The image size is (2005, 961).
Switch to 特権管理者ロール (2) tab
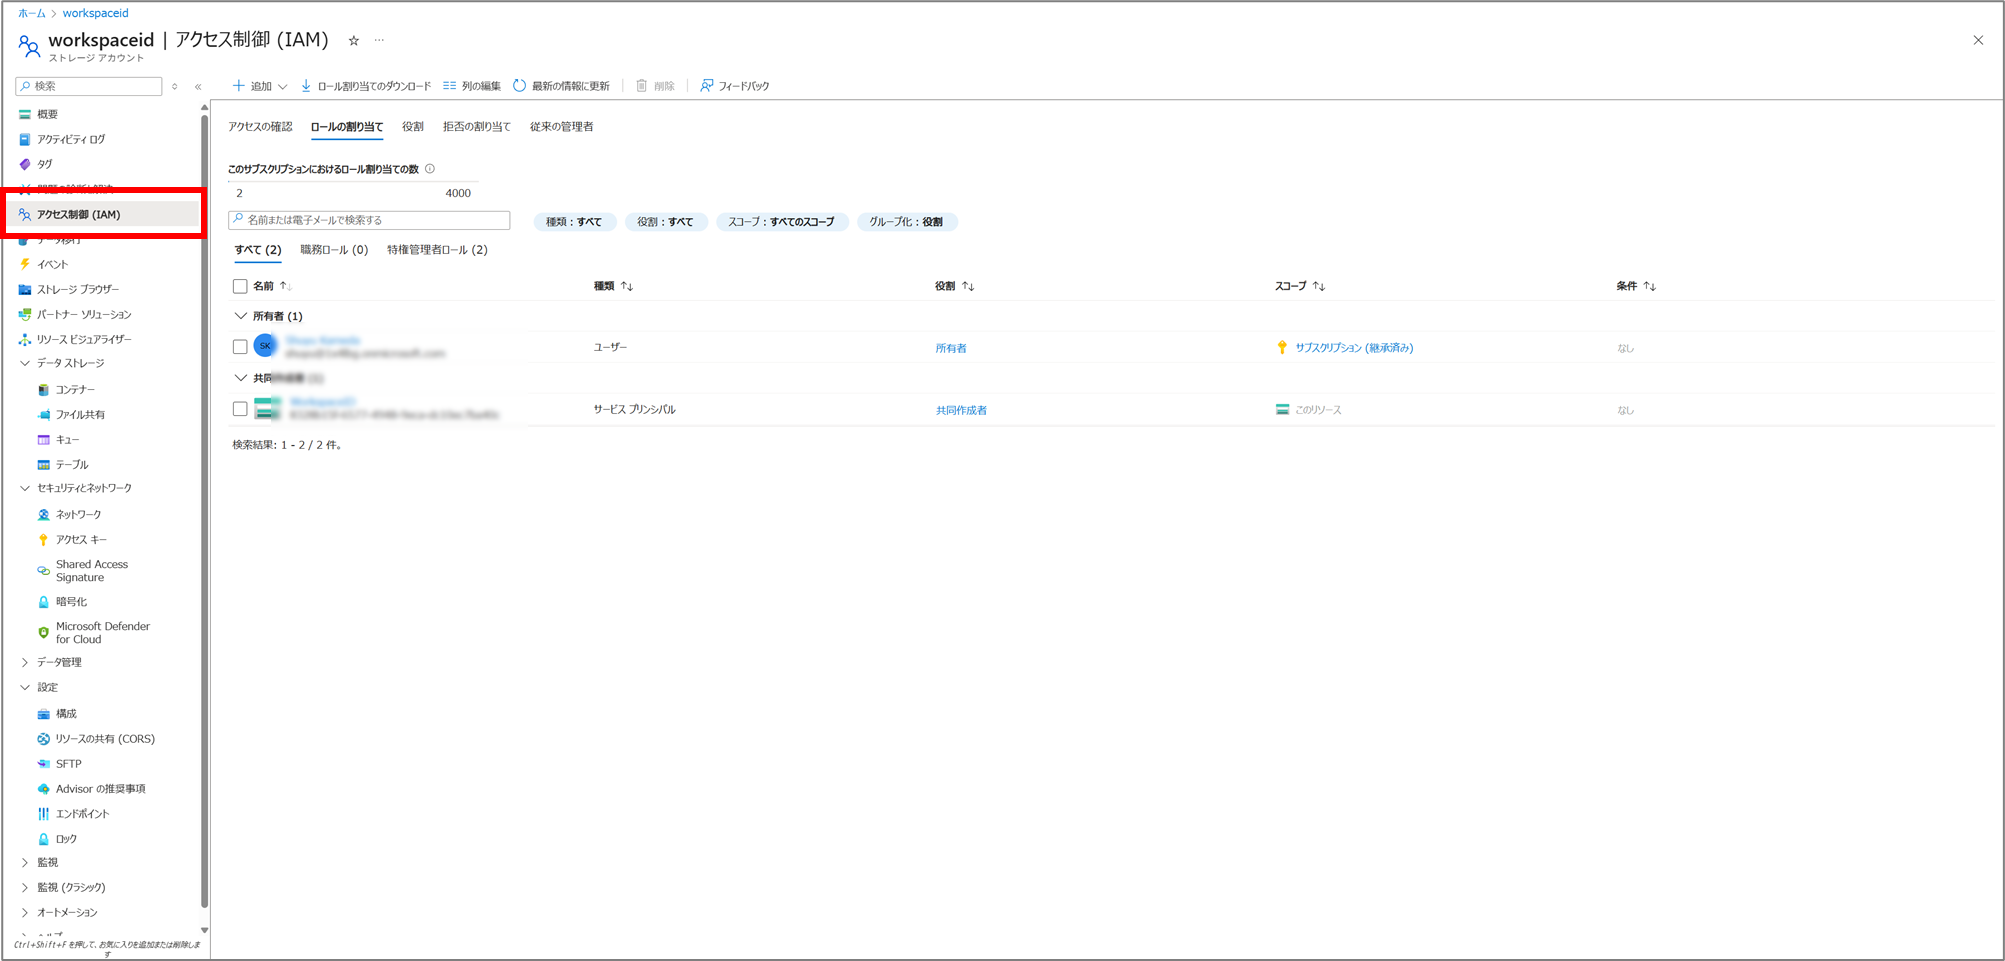coord(437,250)
